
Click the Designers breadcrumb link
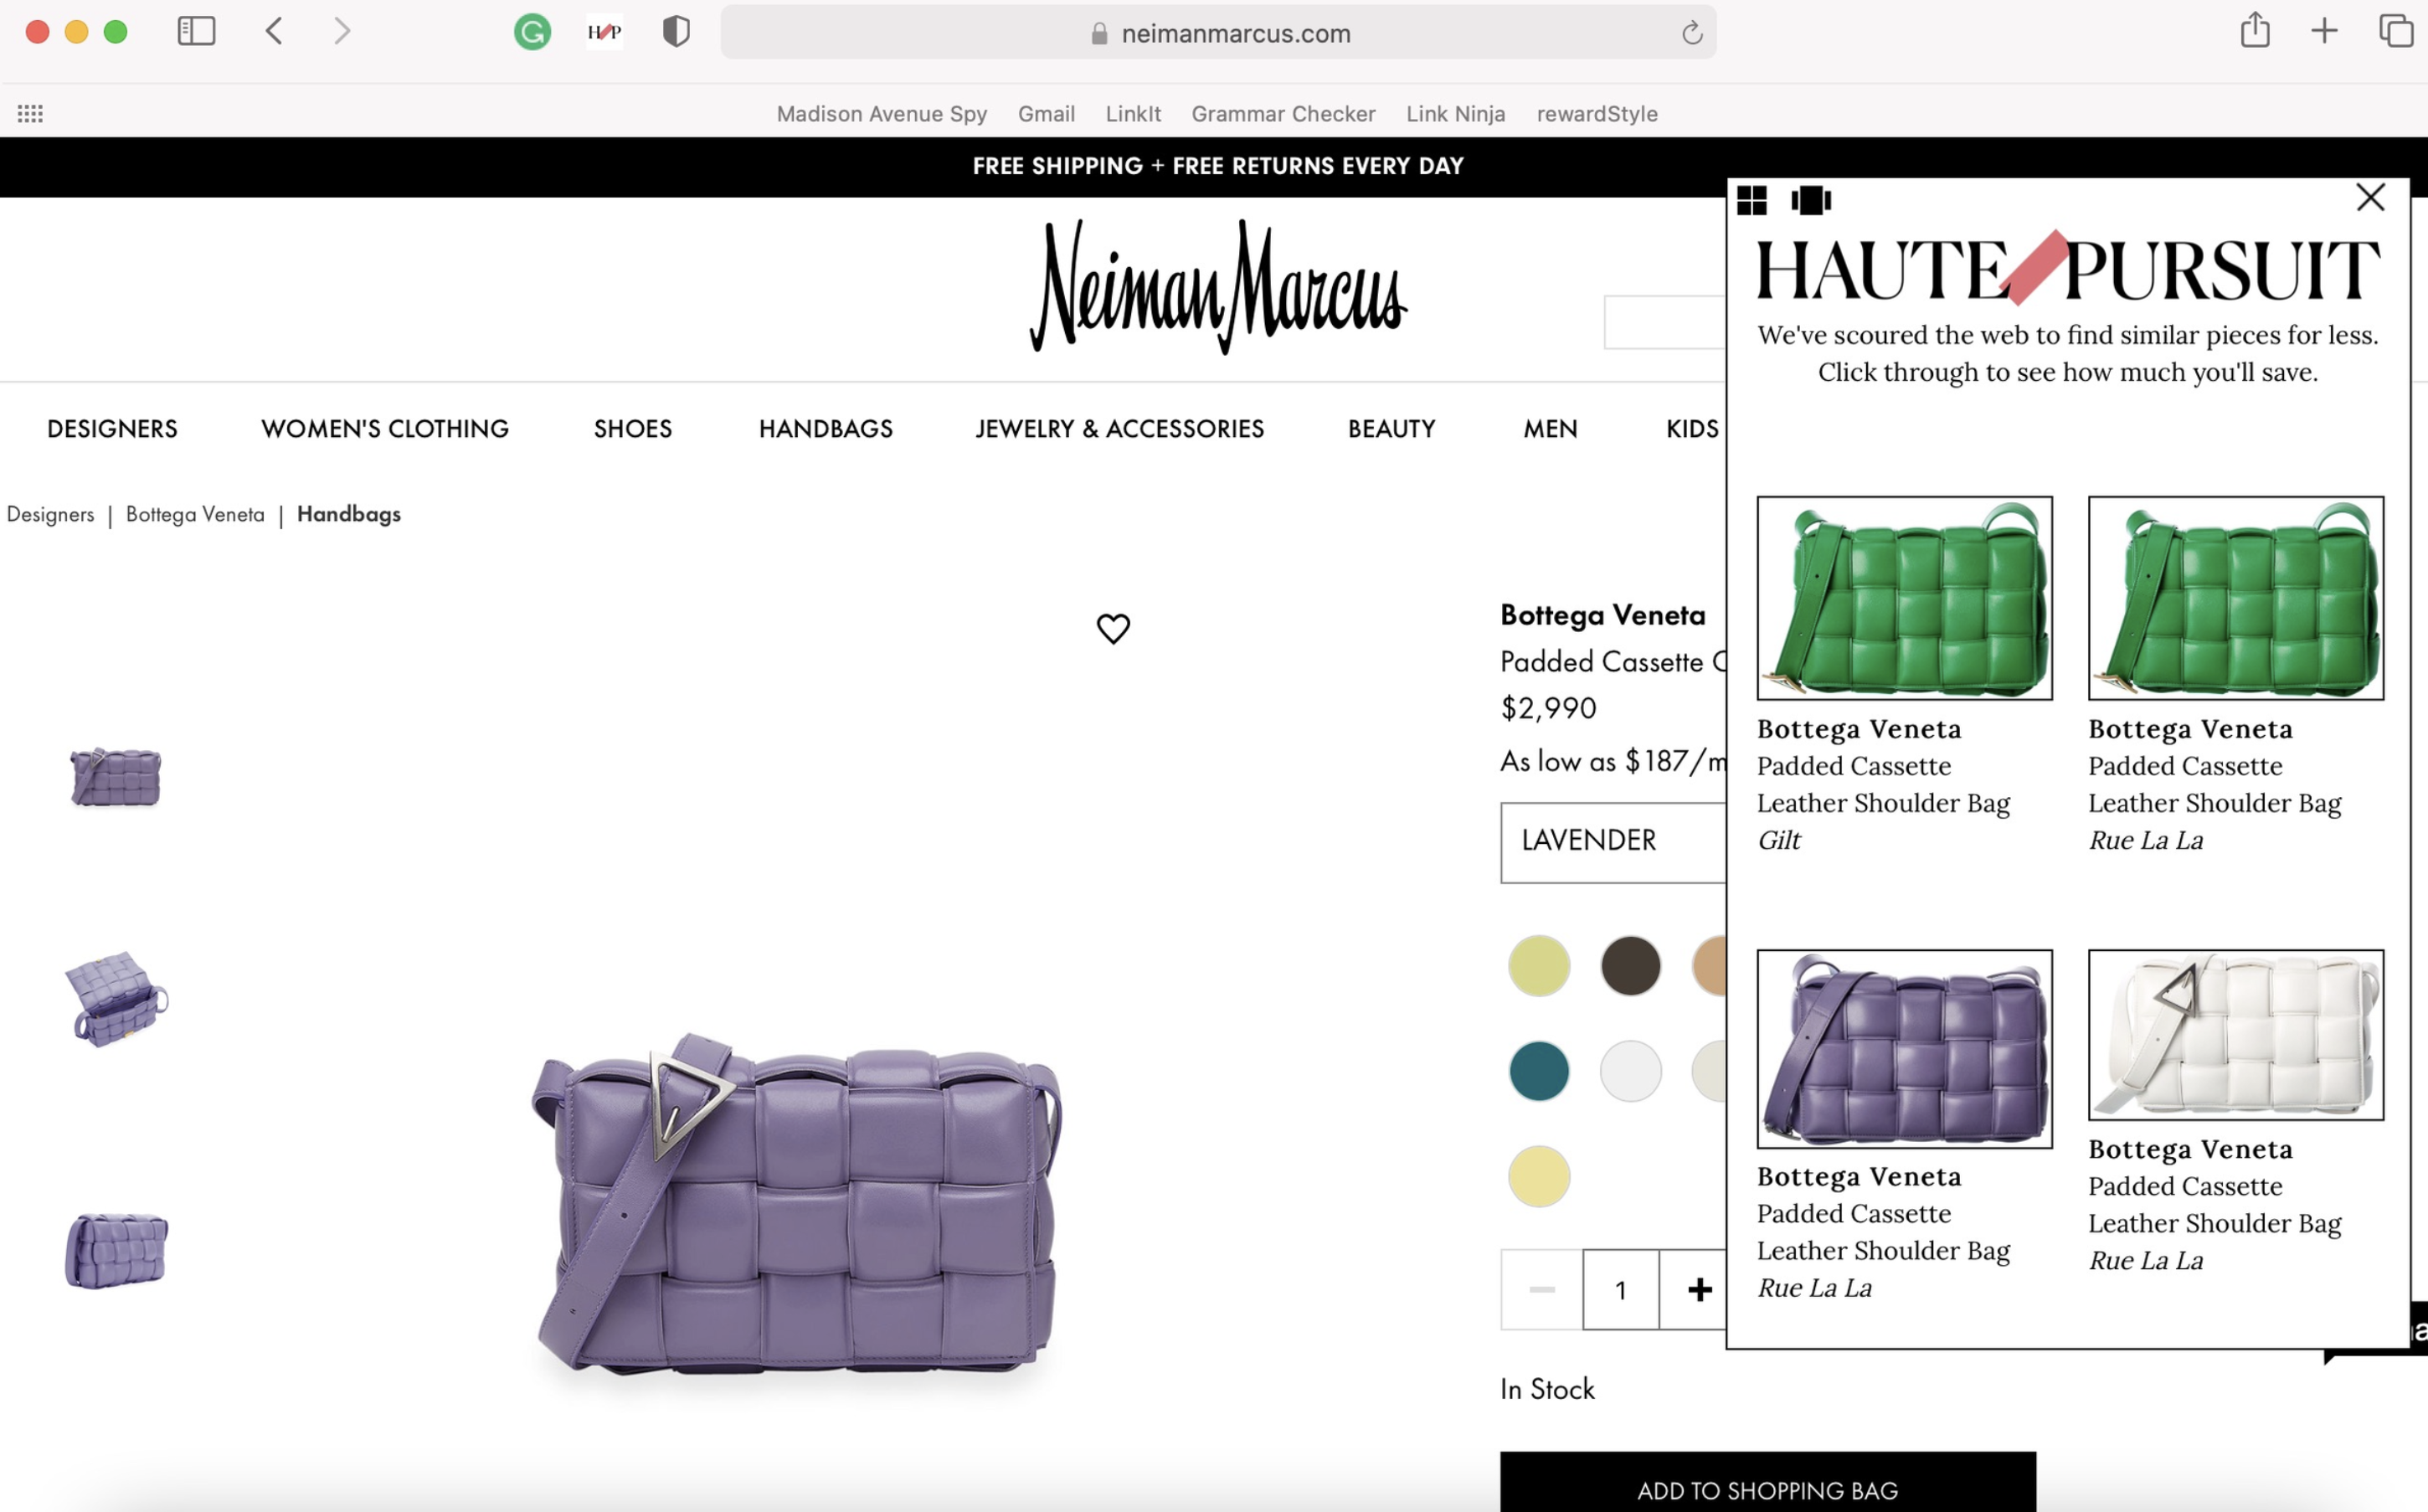pos(50,514)
